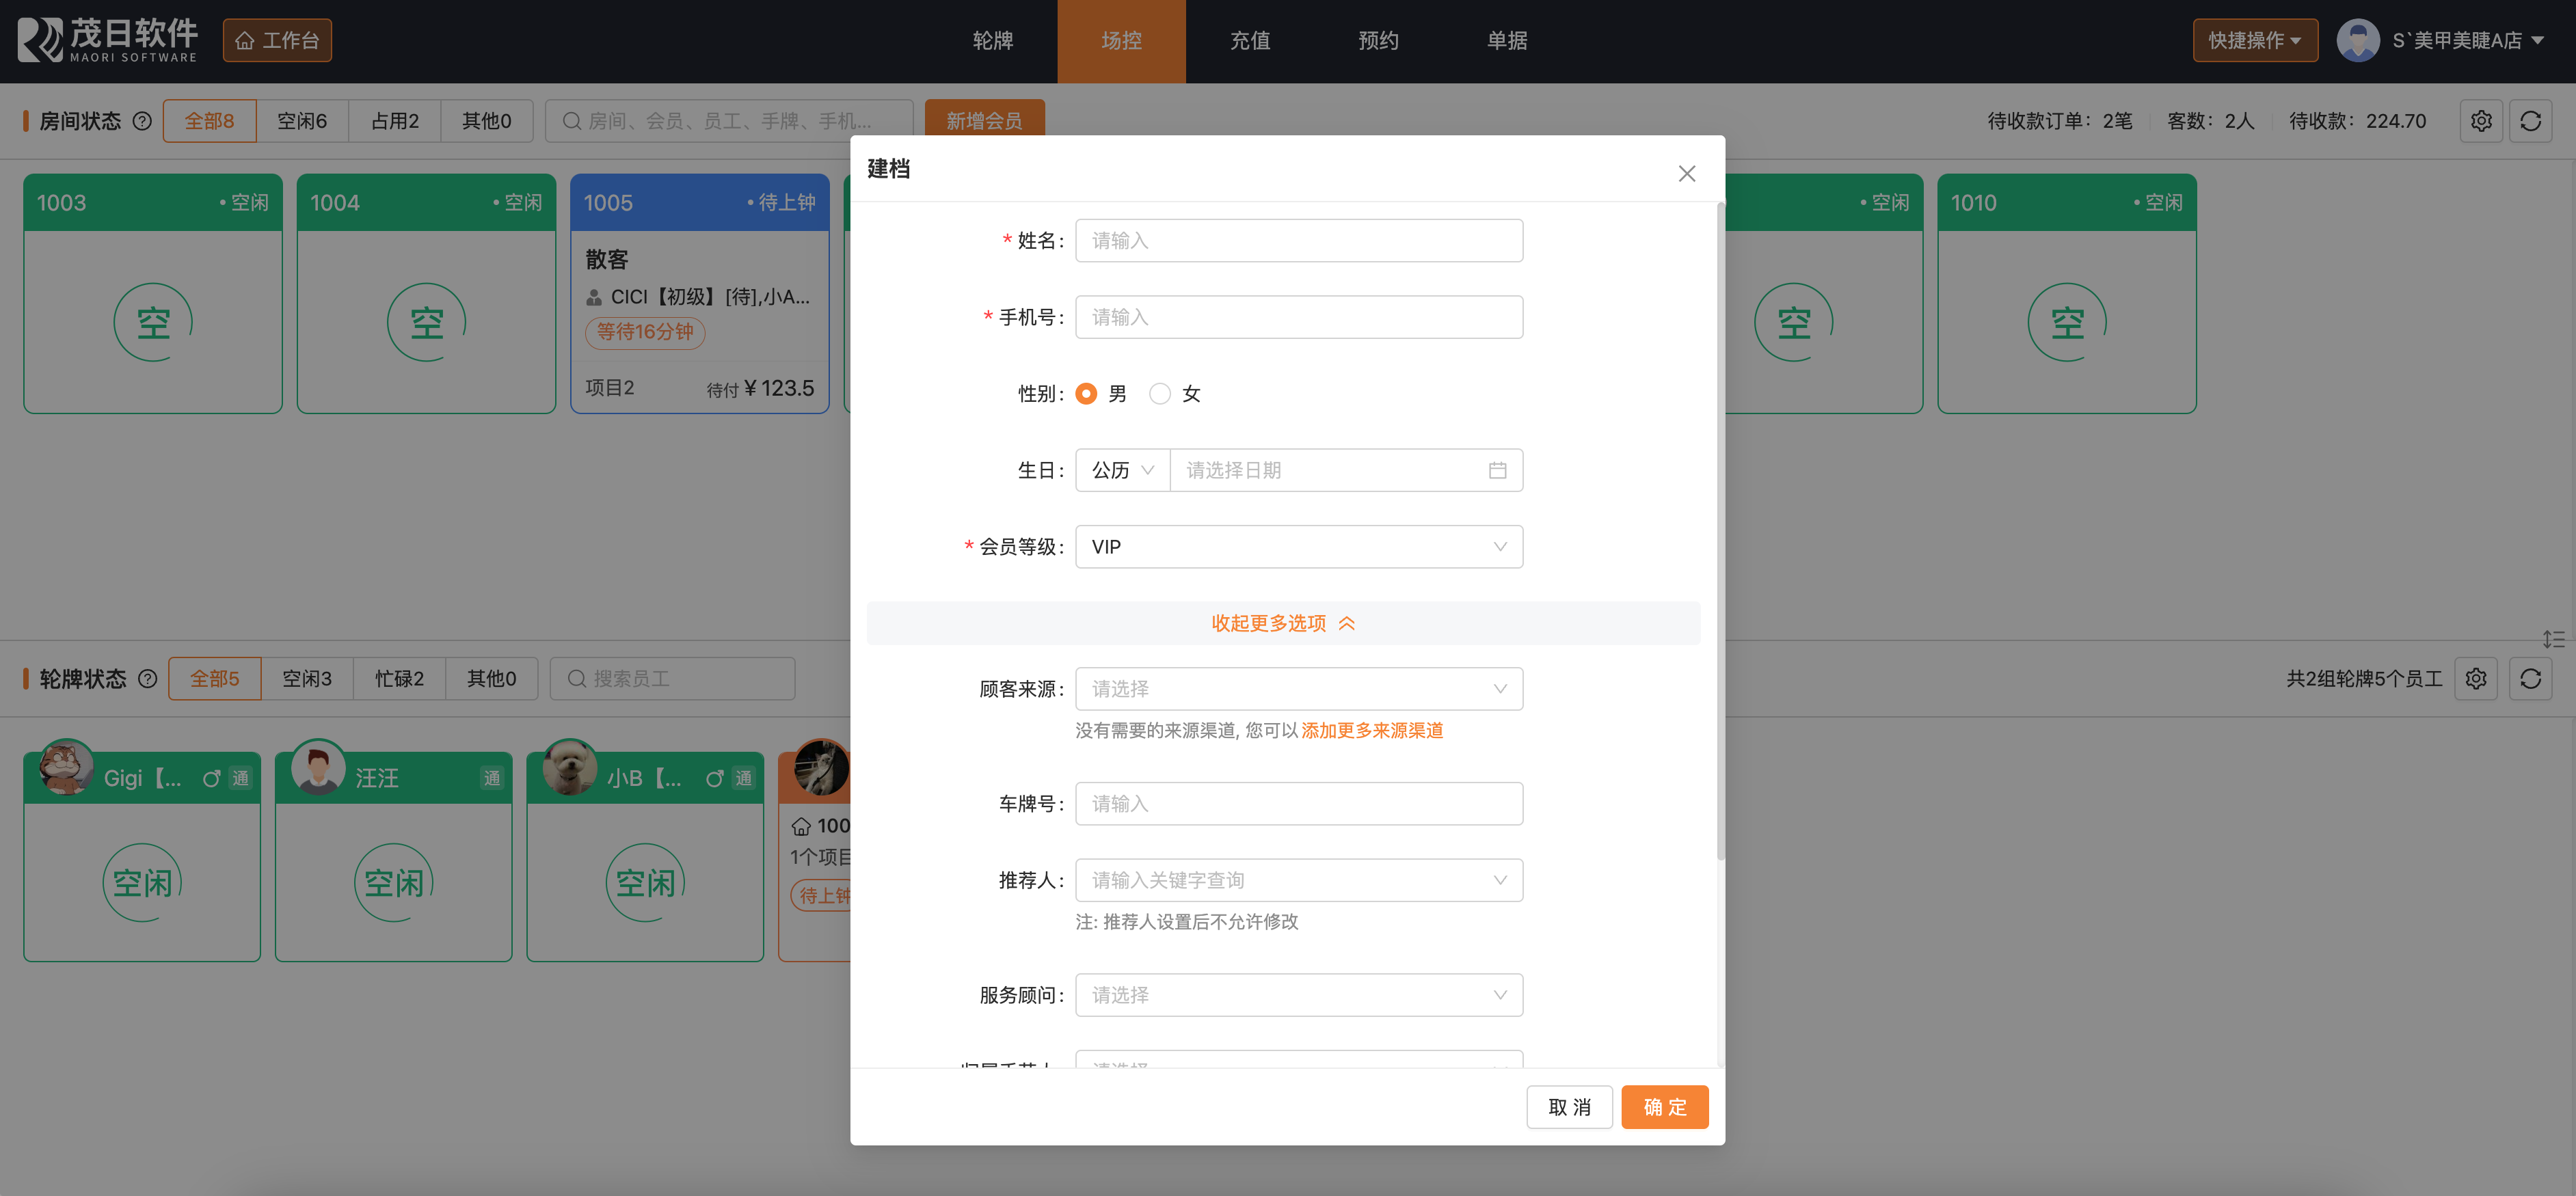The image size is (2576, 1196).
Task: Open the member level VIP dropdown
Action: coord(1298,547)
